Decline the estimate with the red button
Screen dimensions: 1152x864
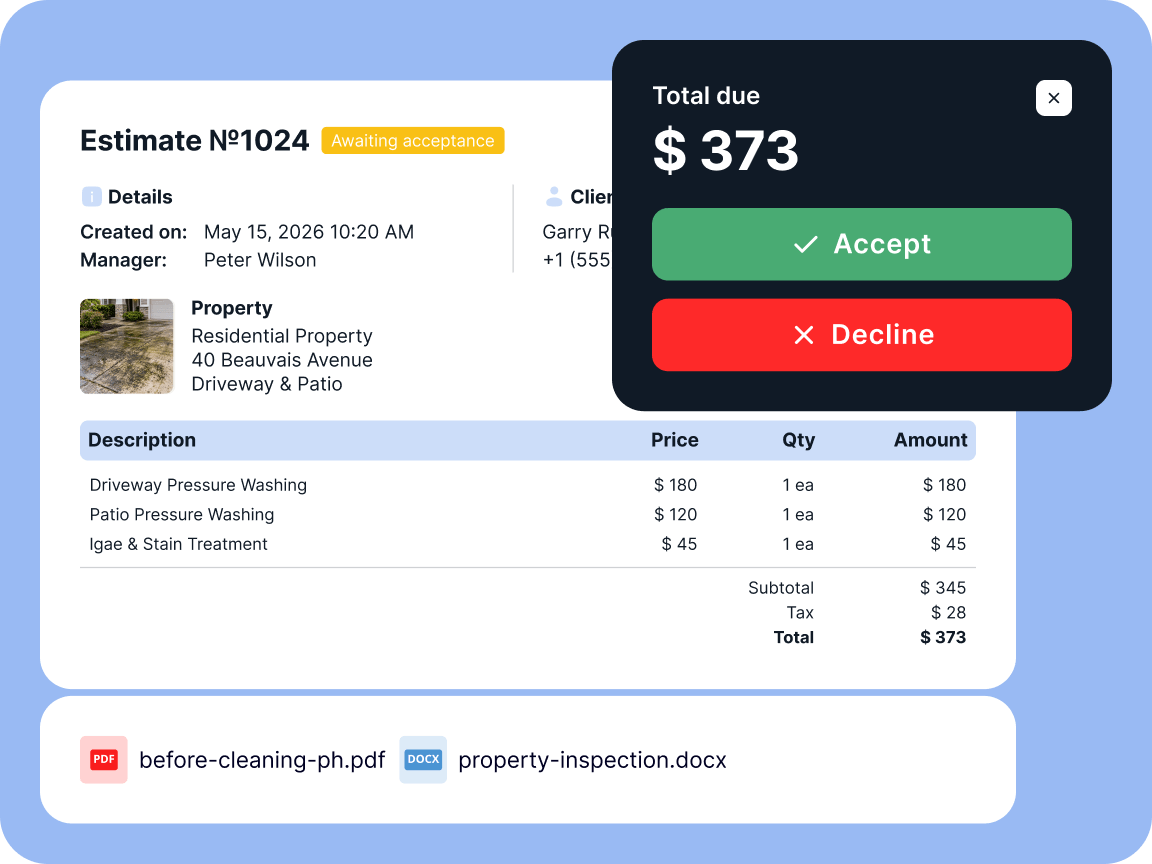[861, 335]
